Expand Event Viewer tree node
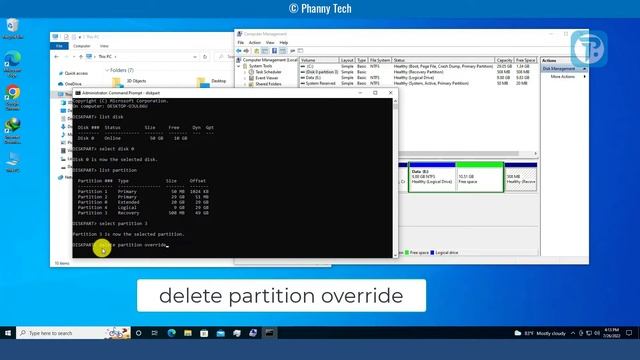The height and width of the screenshot is (360, 640). [245, 78]
